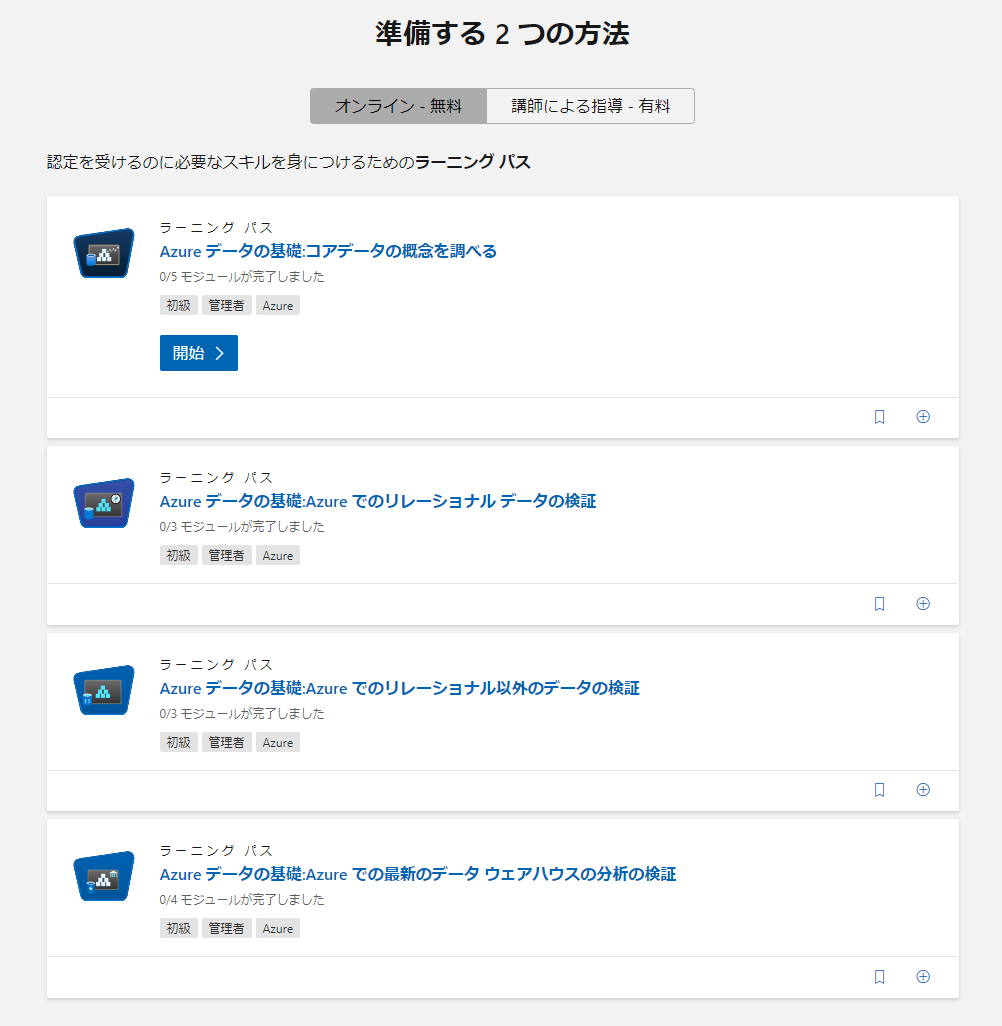This screenshot has height=1026, width=1002.
Task: Click the 開始 button
Action: coord(198,353)
